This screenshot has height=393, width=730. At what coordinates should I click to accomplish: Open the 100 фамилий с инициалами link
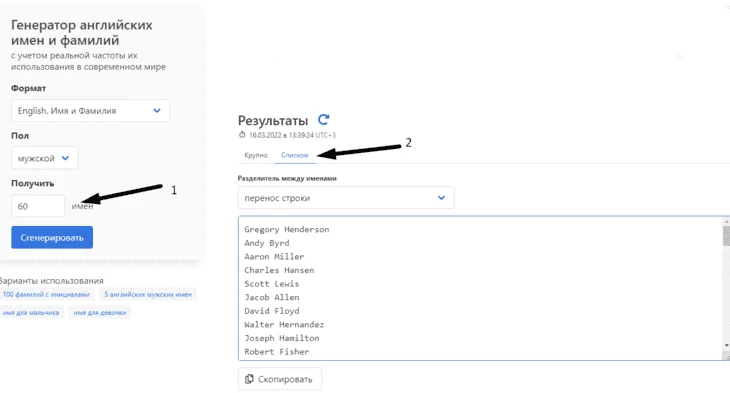point(46,294)
